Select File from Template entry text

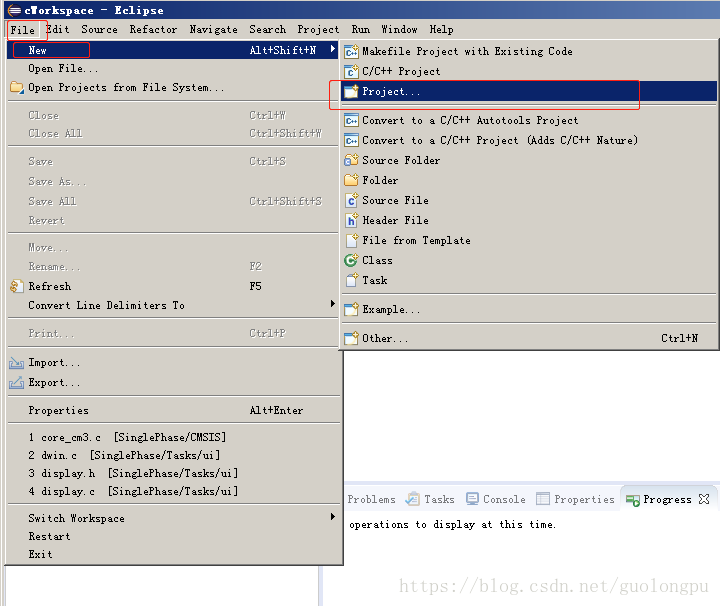coord(416,240)
